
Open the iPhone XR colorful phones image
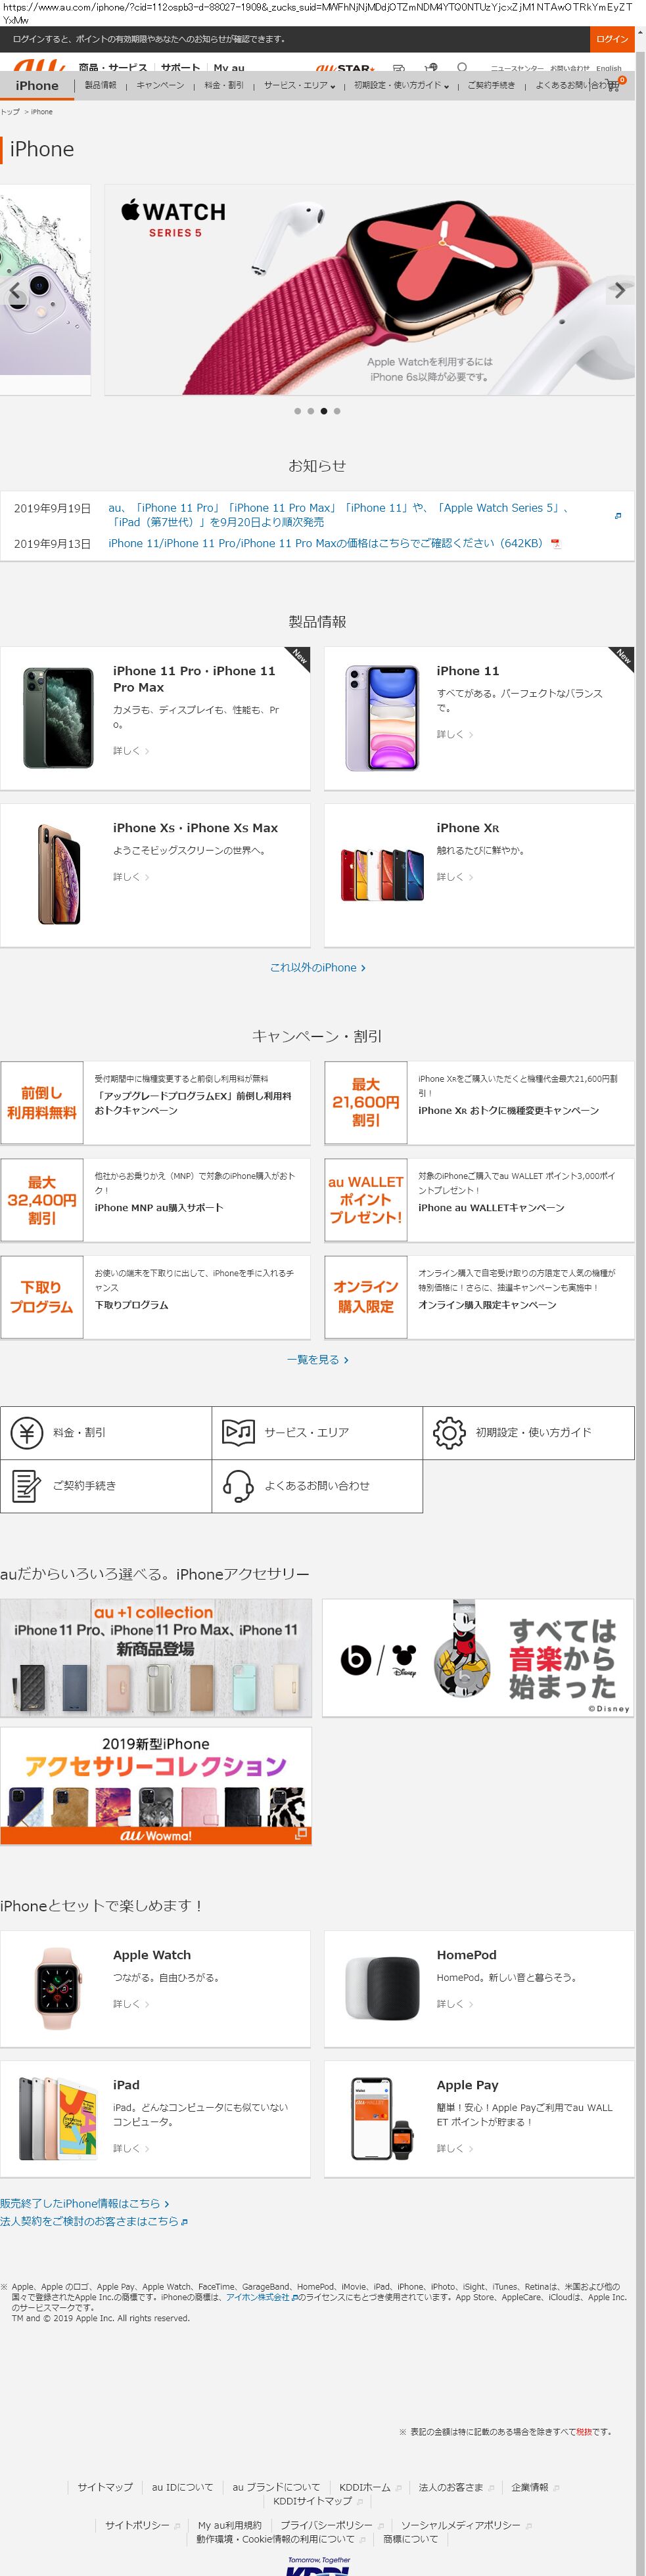381,874
